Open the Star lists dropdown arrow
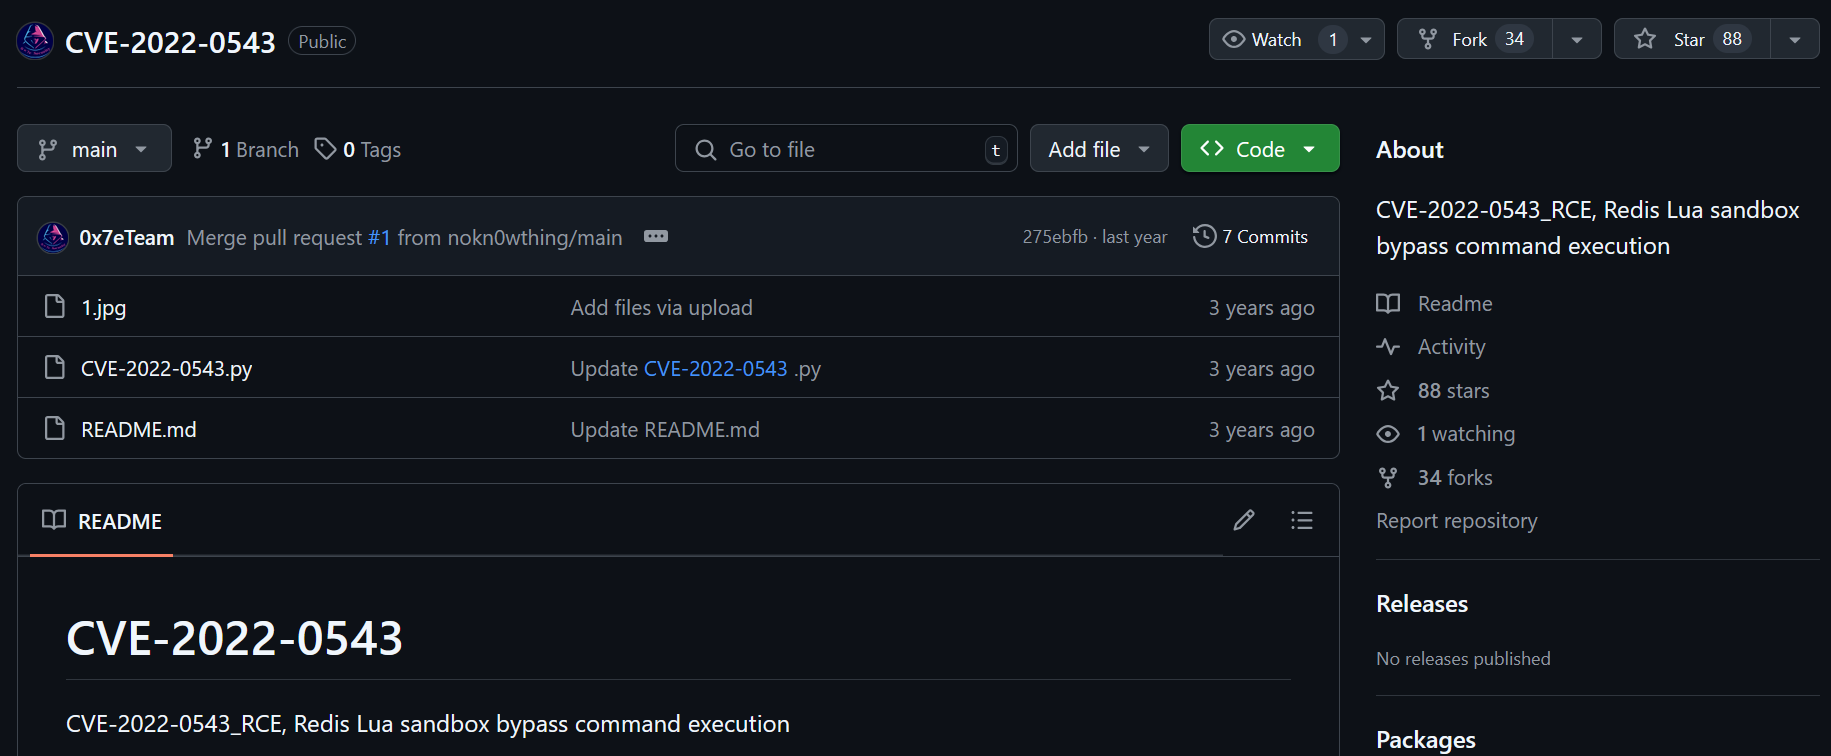The image size is (1831, 756). [1795, 40]
